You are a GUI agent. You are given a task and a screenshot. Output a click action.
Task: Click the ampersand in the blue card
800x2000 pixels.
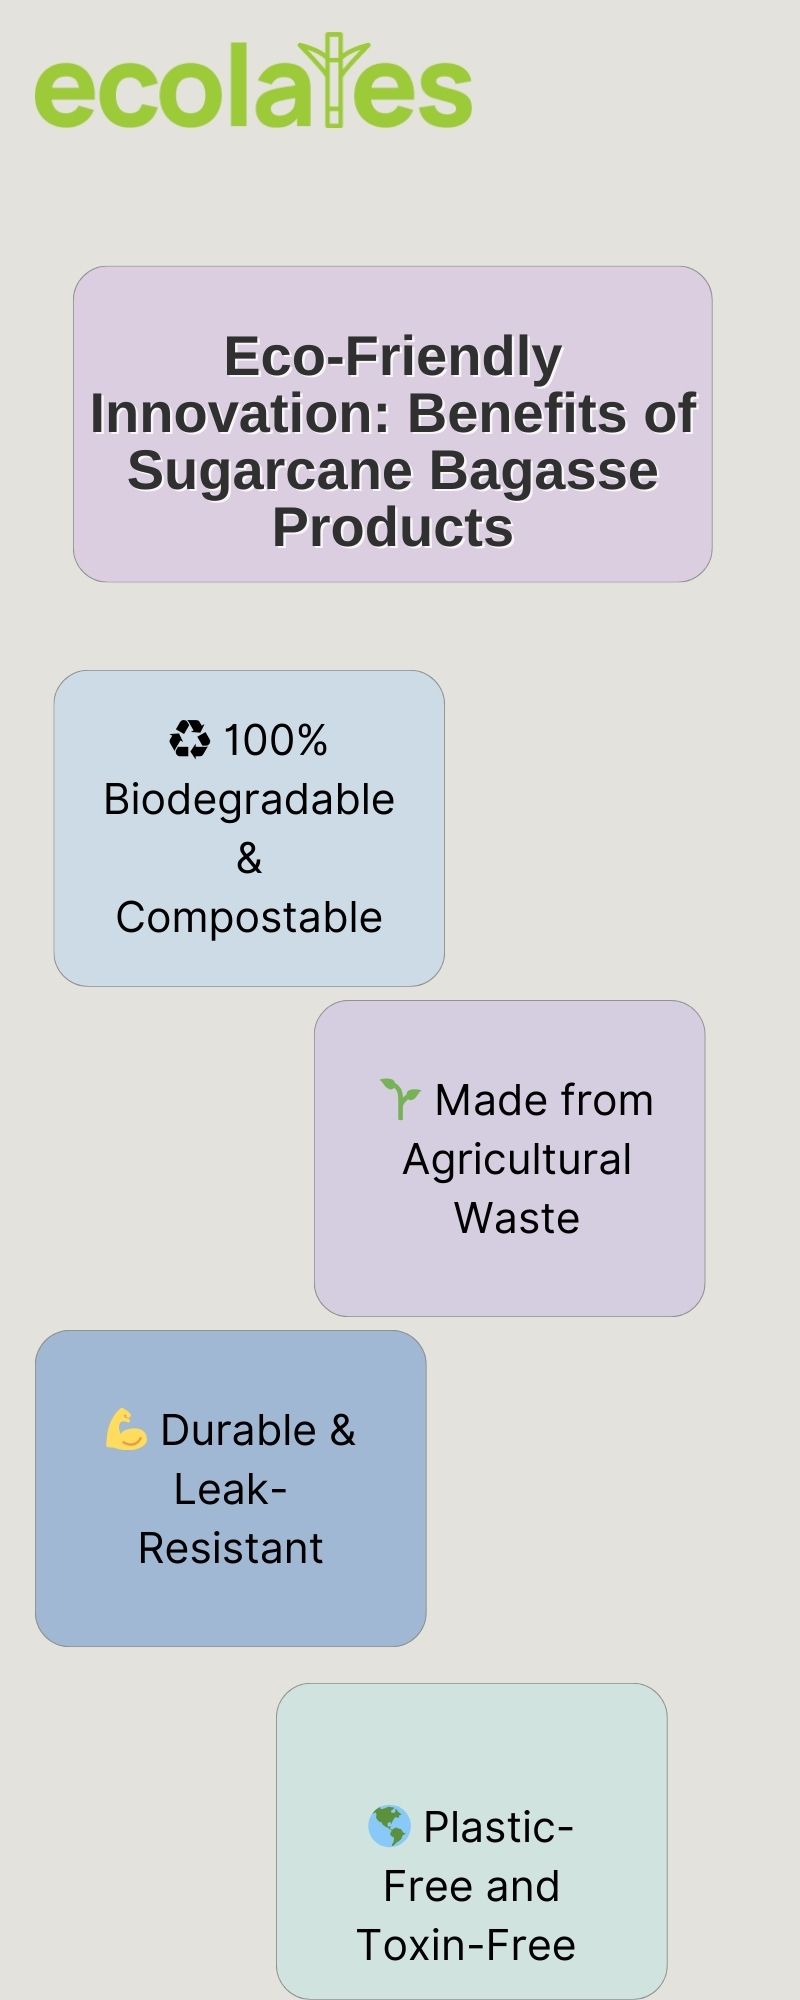[x=249, y=858]
